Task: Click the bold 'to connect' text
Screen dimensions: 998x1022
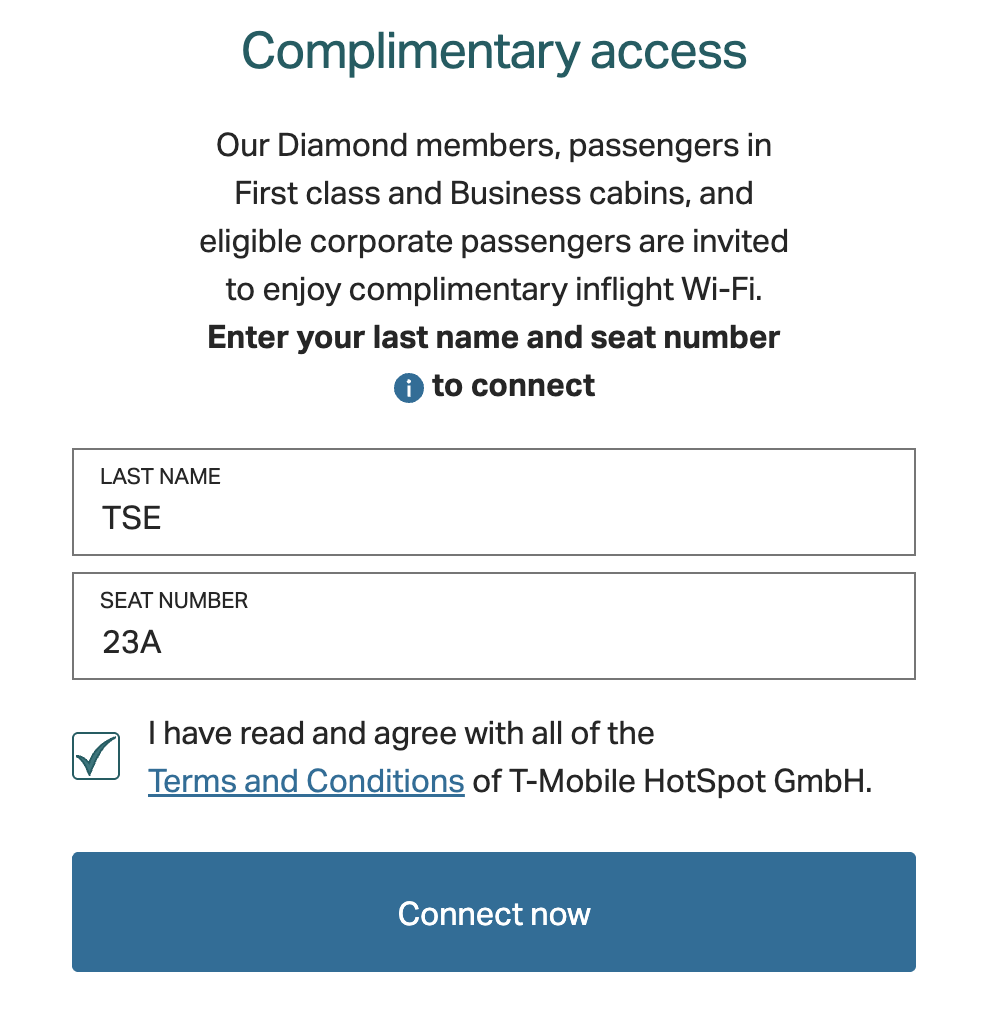Action: click(x=514, y=386)
